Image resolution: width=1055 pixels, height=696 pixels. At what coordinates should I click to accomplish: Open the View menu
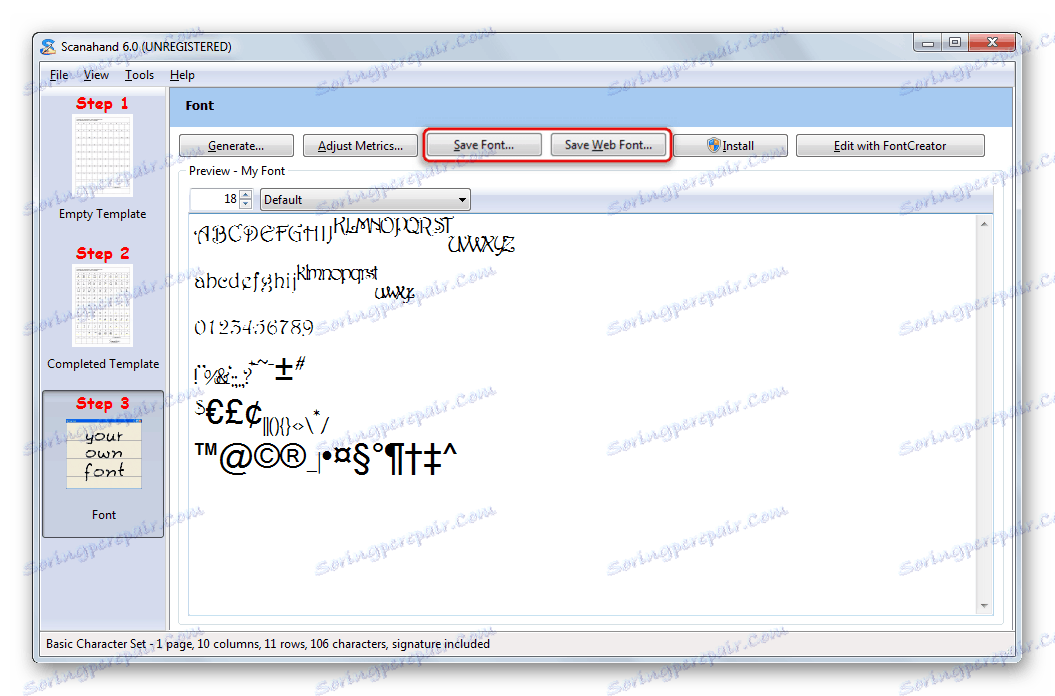[x=96, y=75]
